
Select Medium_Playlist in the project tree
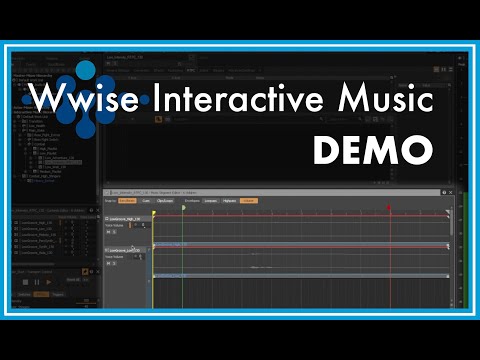50,171
